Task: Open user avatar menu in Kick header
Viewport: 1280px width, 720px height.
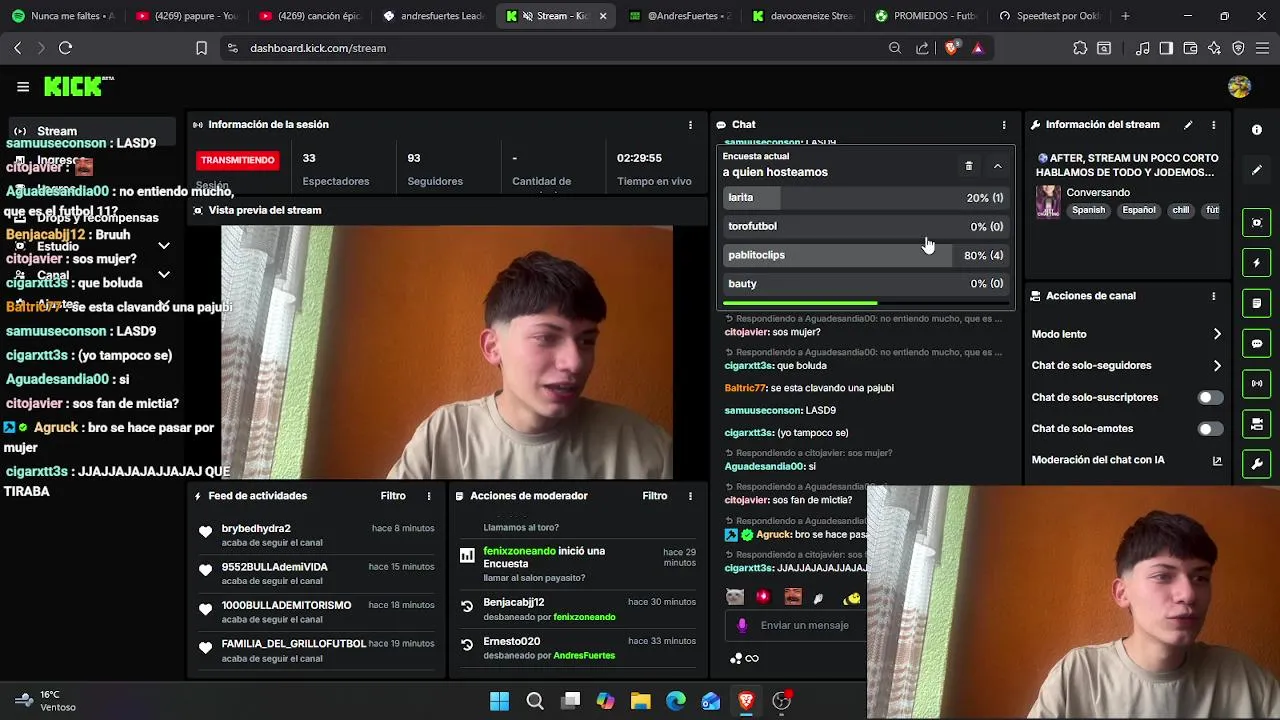Action: pyautogui.click(x=1239, y=87)
